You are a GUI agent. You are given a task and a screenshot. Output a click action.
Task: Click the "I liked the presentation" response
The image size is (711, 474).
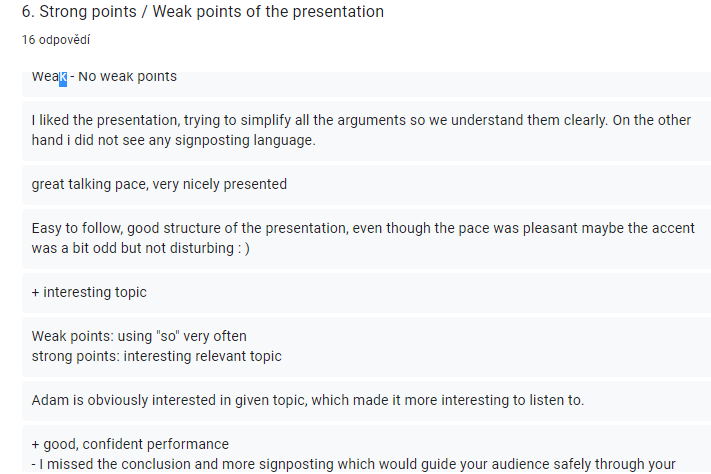pos(360,120)
